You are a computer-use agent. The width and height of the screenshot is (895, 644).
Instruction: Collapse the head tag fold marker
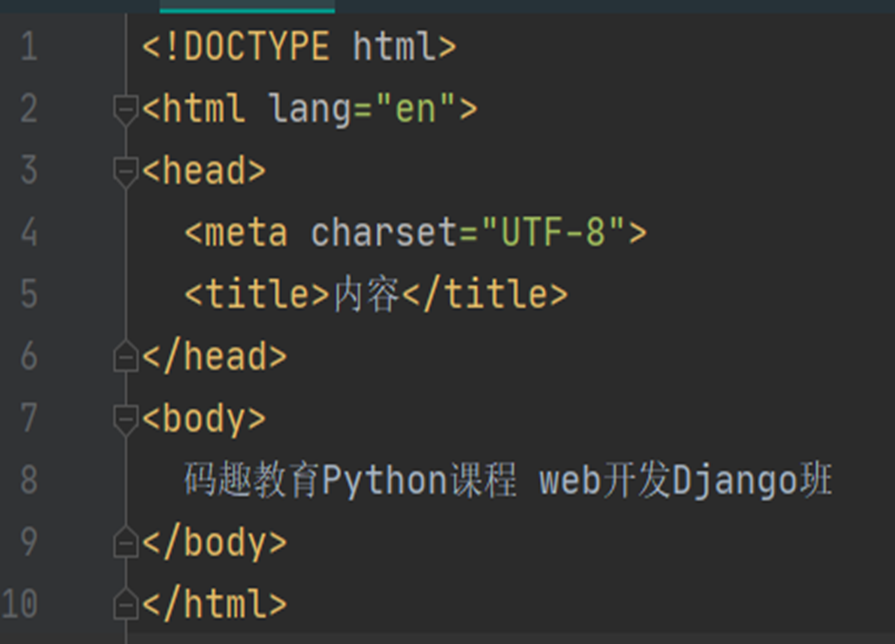(x=126, y=172)
